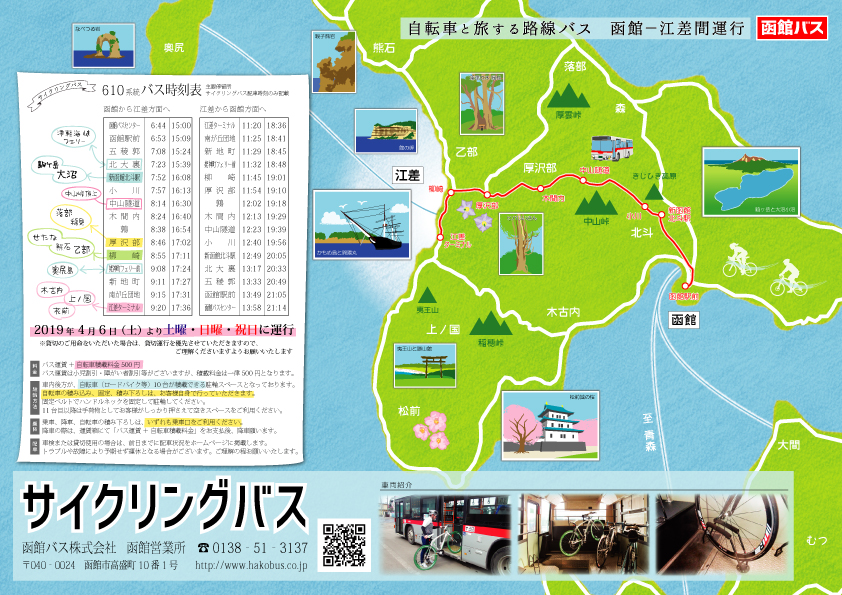Select the 9:20 arrival time cell
Viewport: 842px width, 595px height.
point(158,308)
